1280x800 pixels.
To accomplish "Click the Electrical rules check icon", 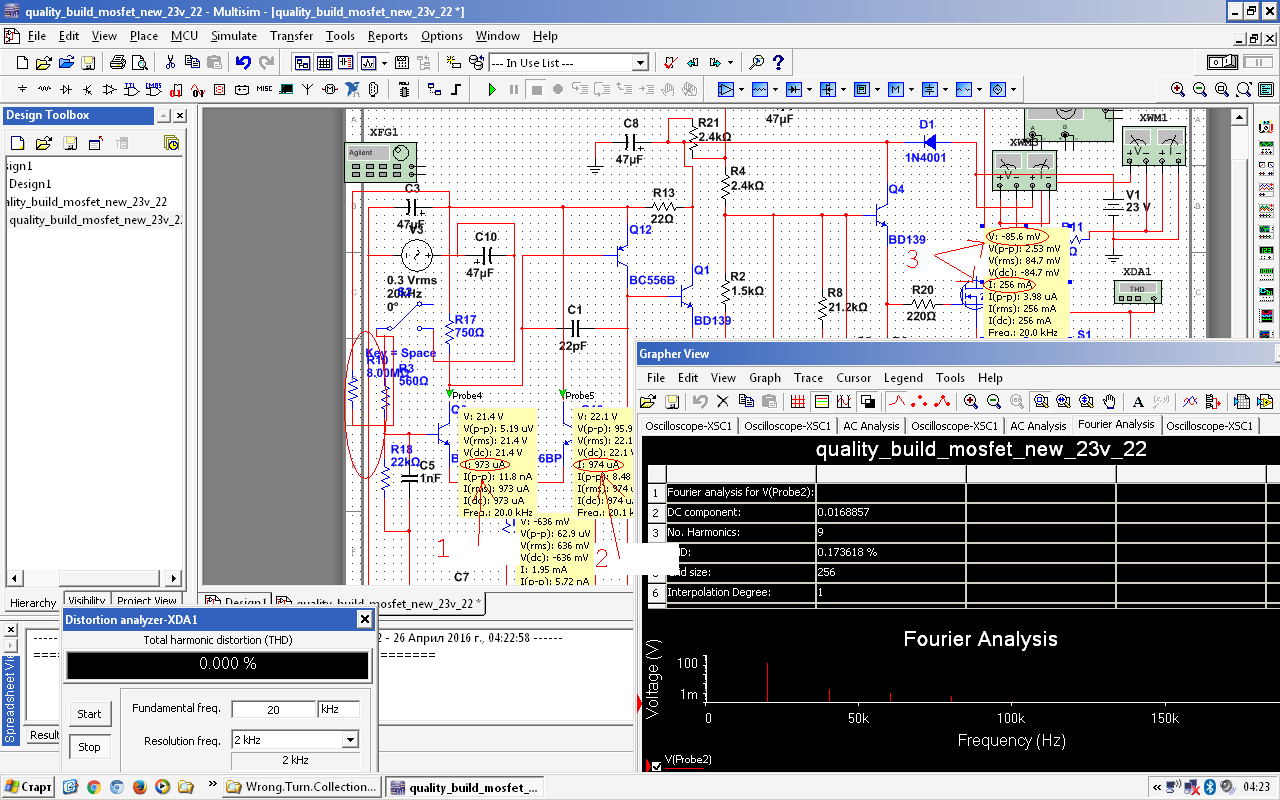I will [x=671, y=62].
